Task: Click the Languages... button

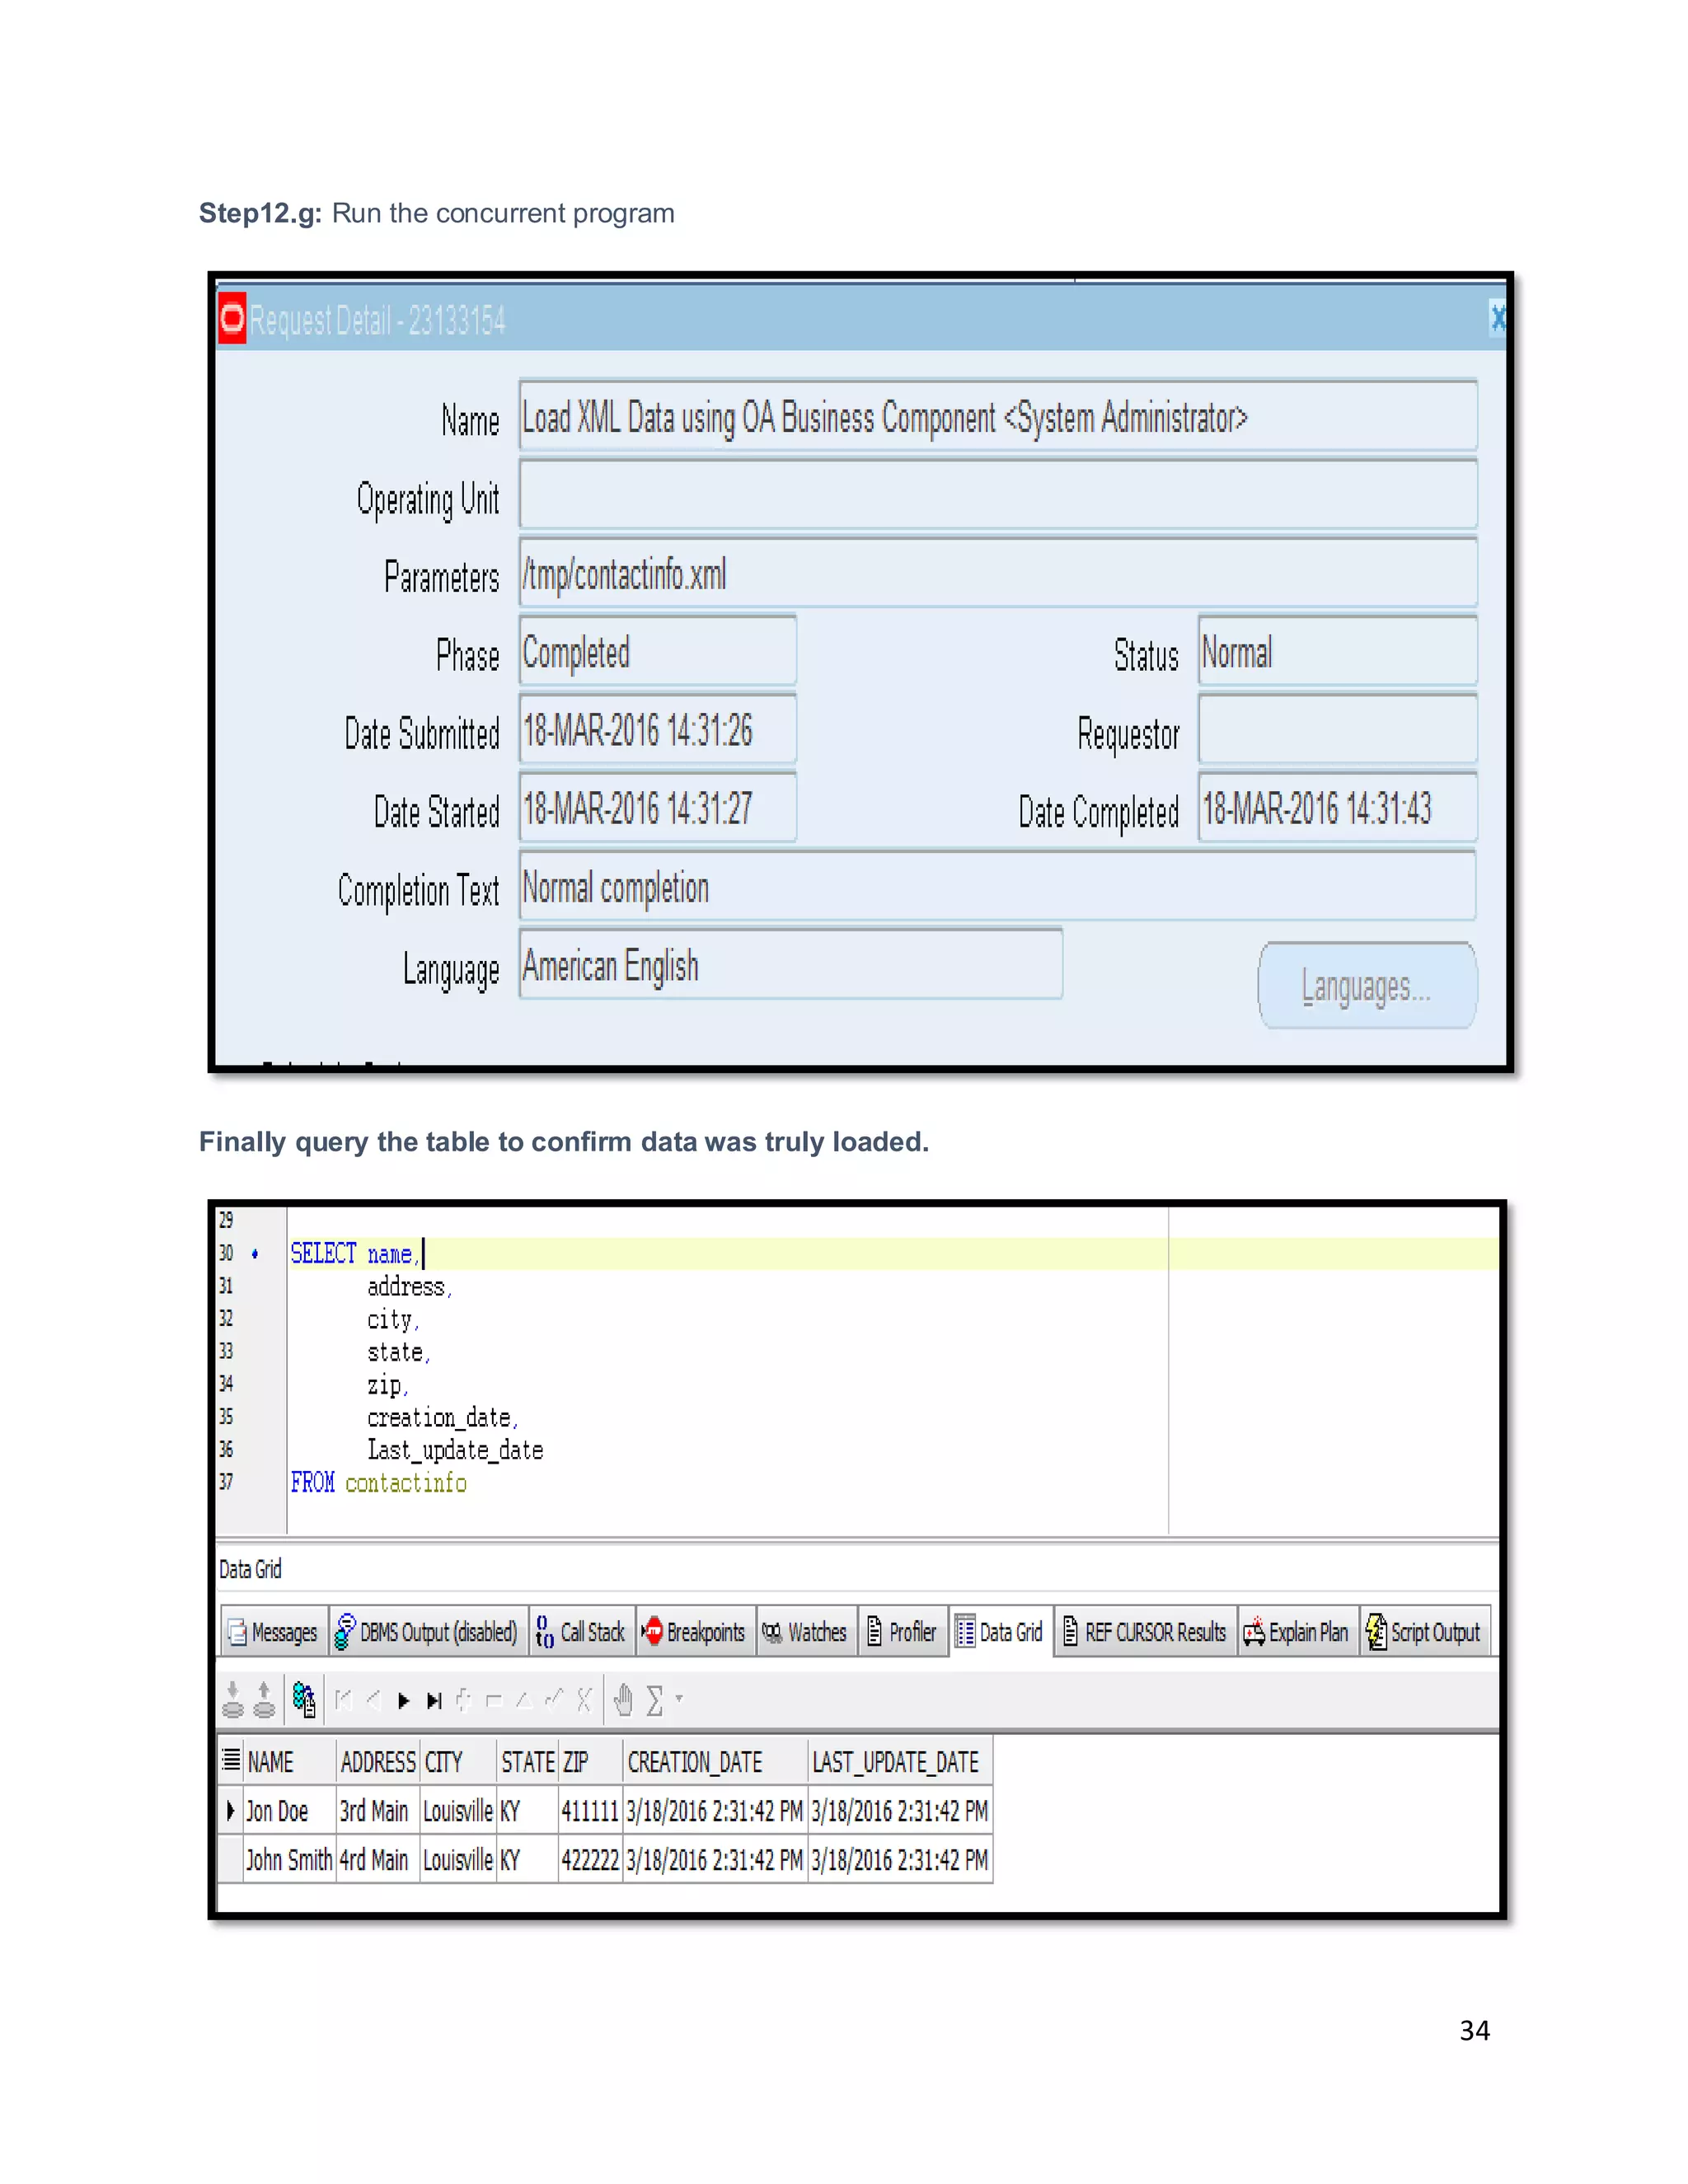Action: click(x=1367, y=986)
